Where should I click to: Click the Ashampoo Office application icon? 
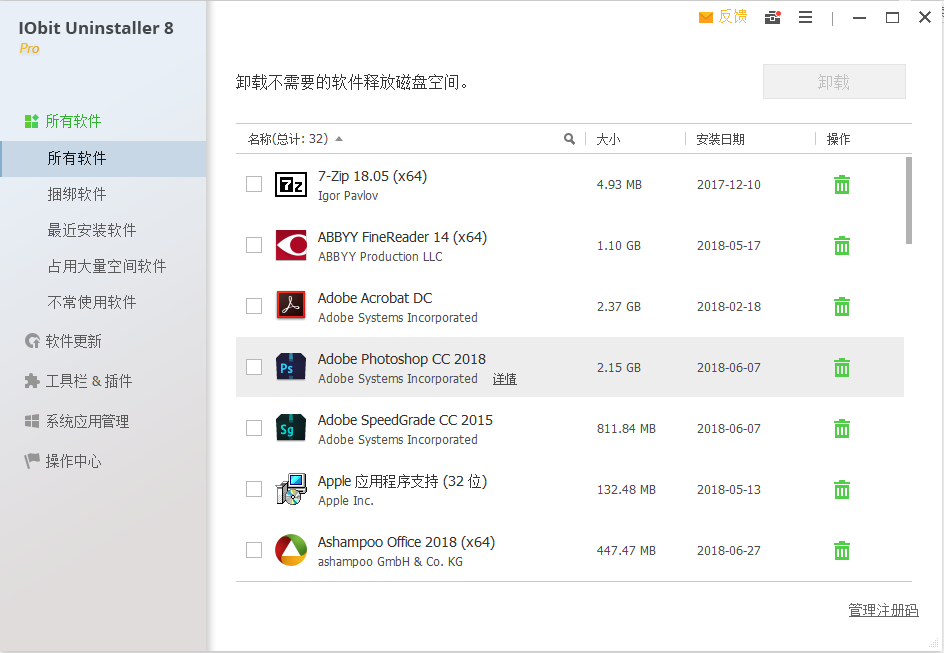pos(291,550)
